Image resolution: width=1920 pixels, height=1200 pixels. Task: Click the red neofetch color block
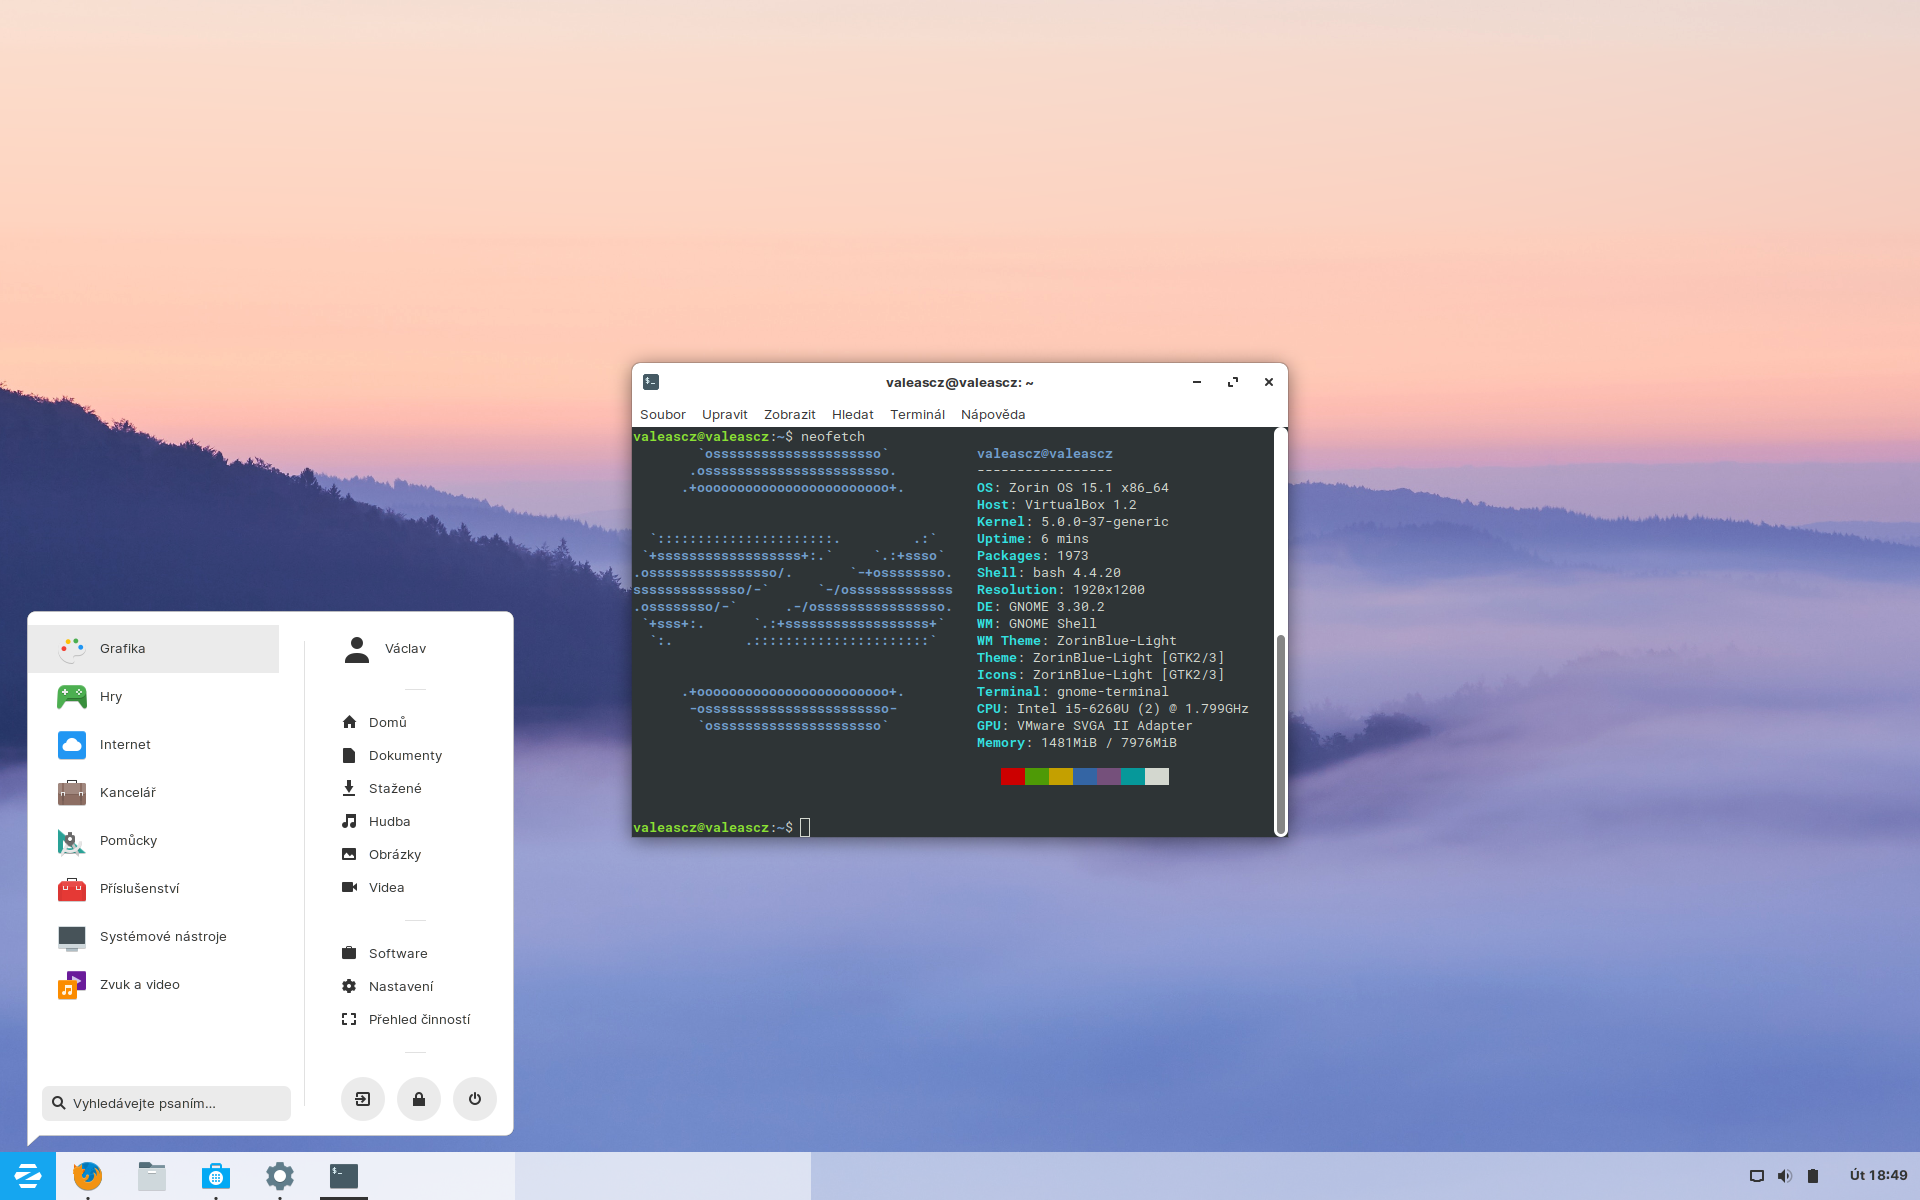(1013, 776)
